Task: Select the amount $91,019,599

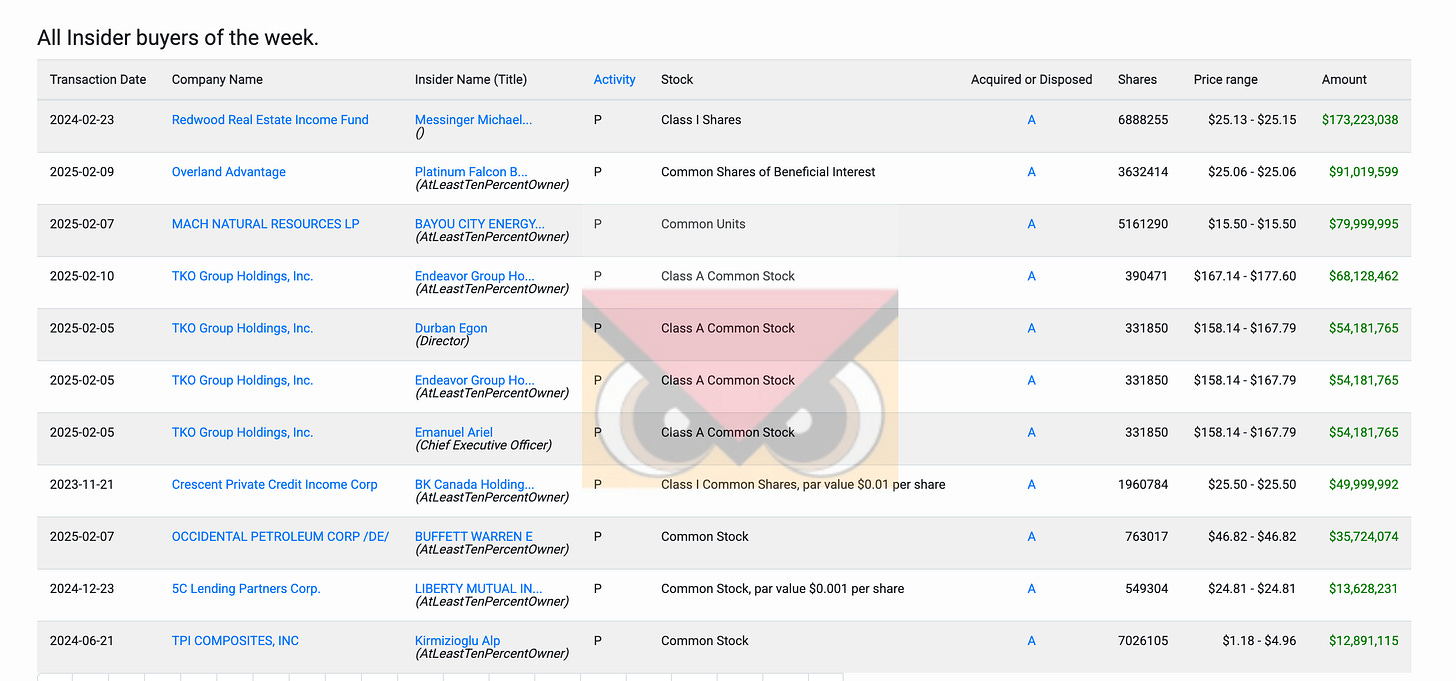Action: pyautogui.click(x=1364, y=171)
